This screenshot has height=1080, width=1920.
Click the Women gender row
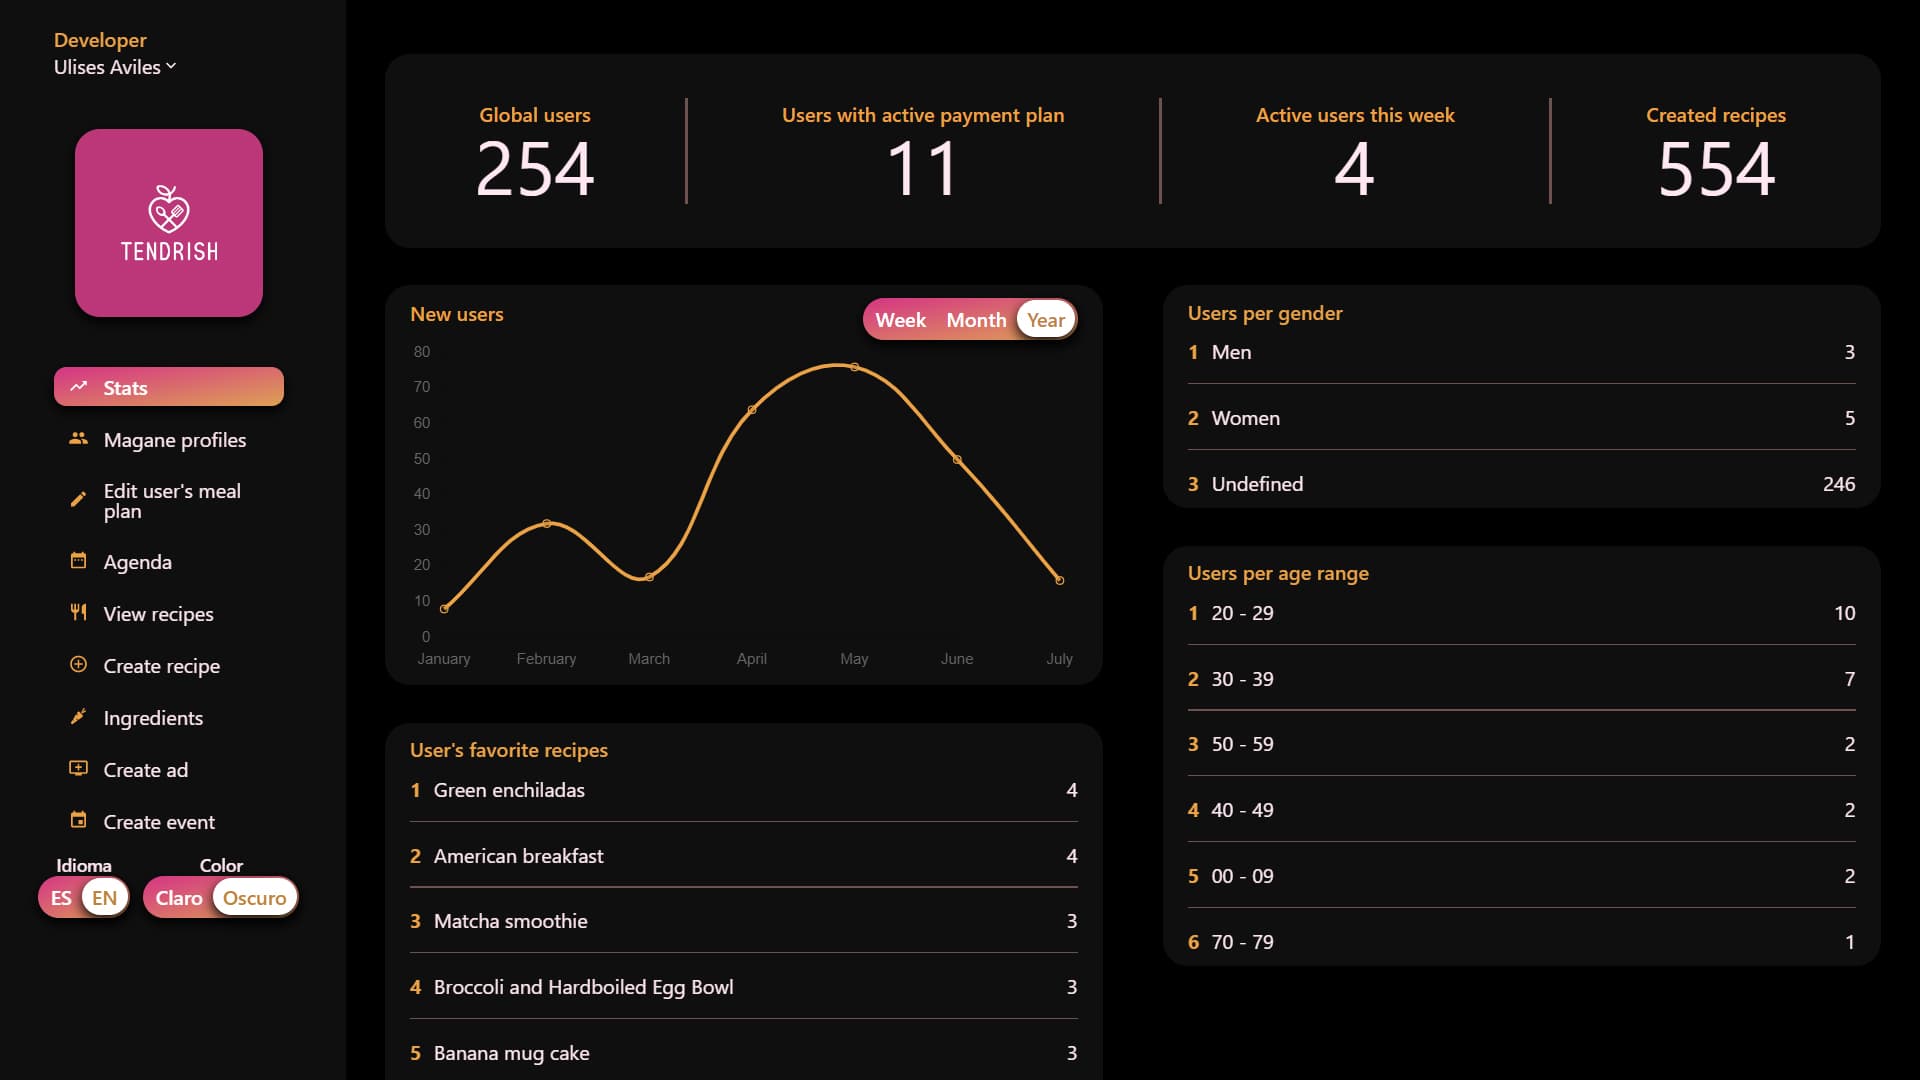coord(1521,418)
